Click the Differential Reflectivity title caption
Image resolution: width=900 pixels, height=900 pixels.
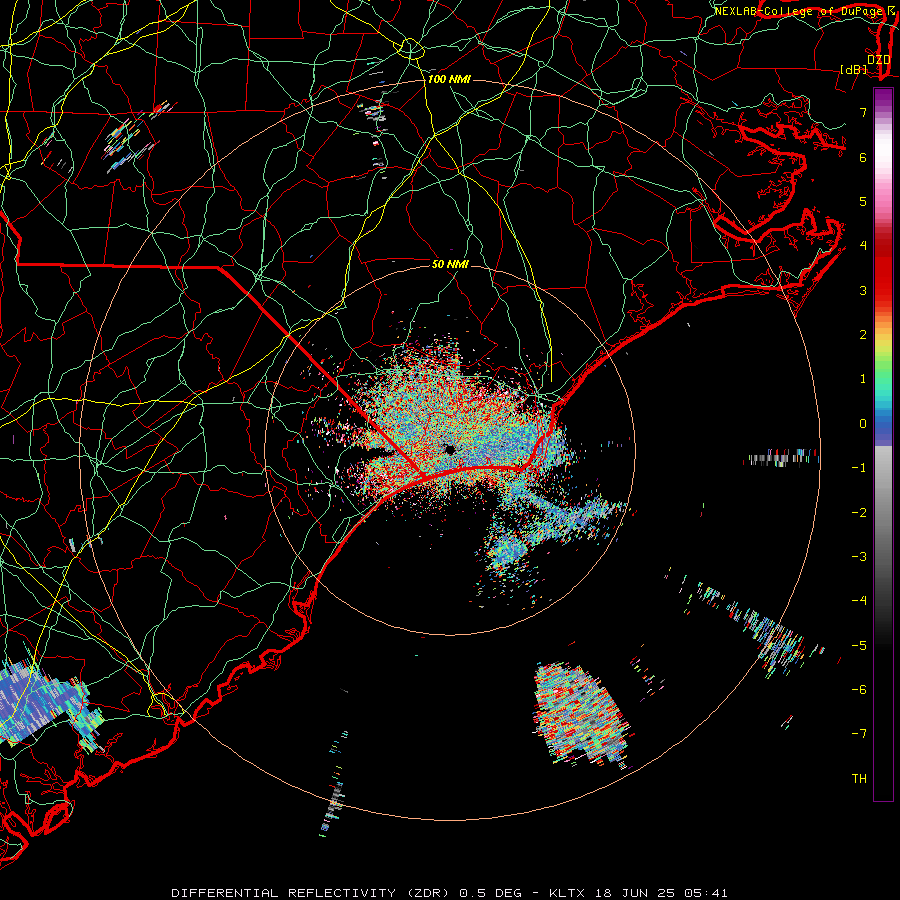click(449, 893)
